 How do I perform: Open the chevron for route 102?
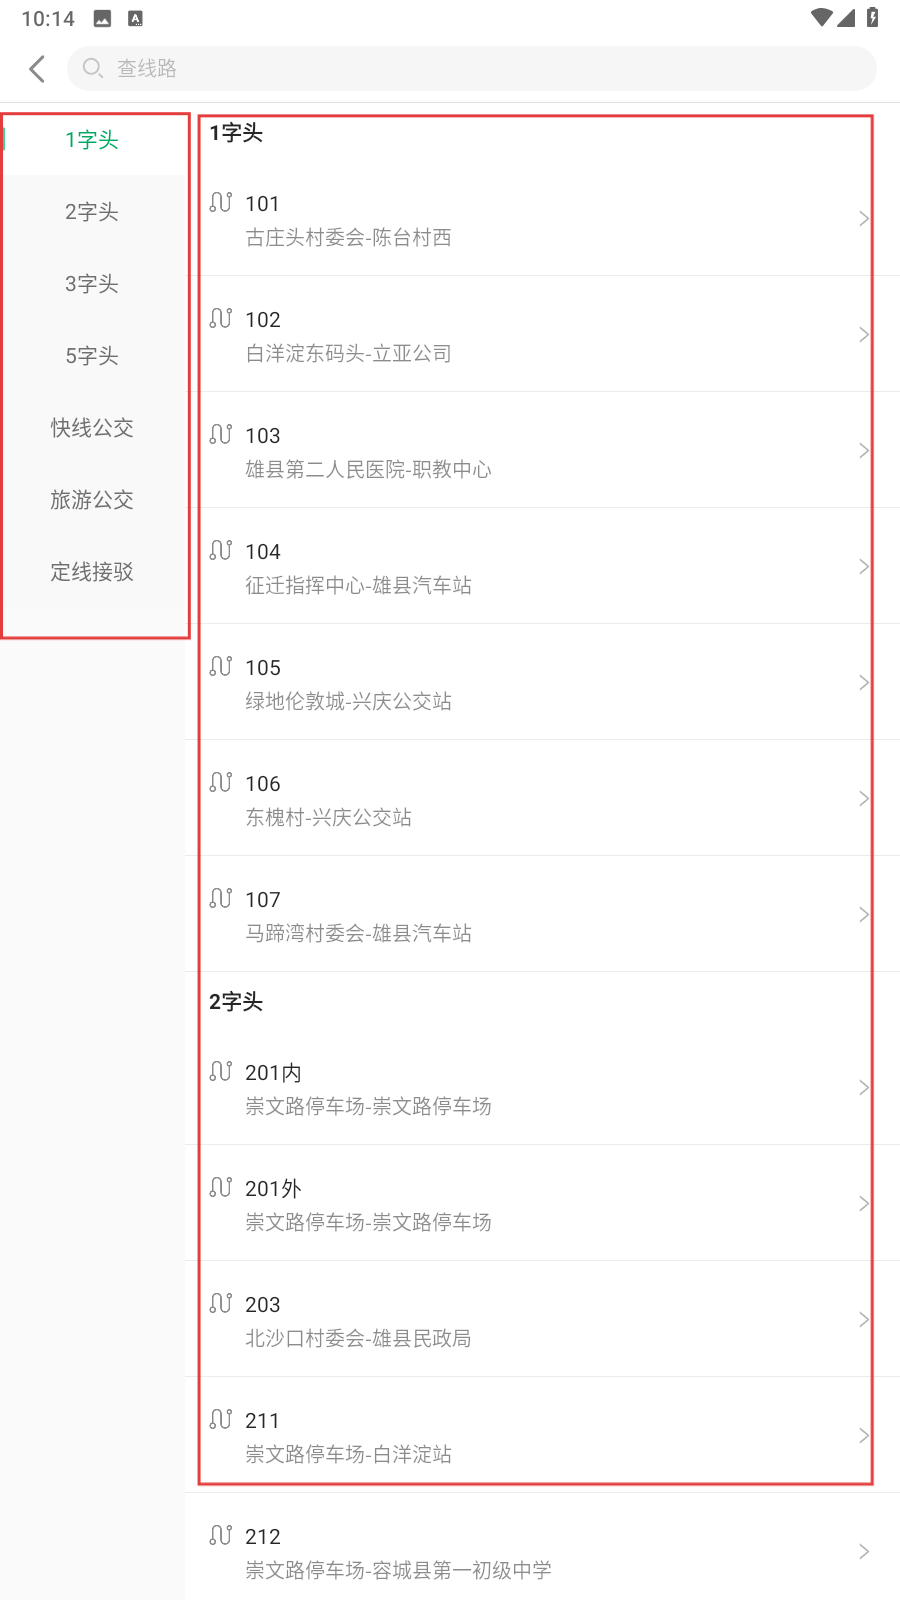tap(863, 334)
